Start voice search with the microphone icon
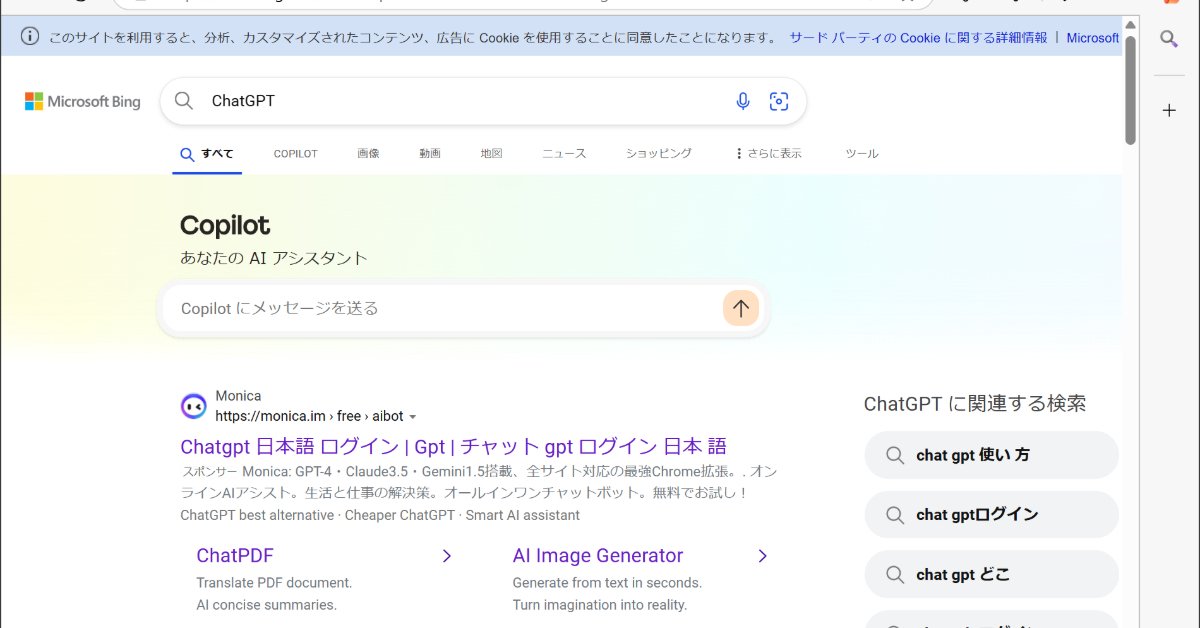Viewport: 1200px width, 628px height. click(742, 101)
